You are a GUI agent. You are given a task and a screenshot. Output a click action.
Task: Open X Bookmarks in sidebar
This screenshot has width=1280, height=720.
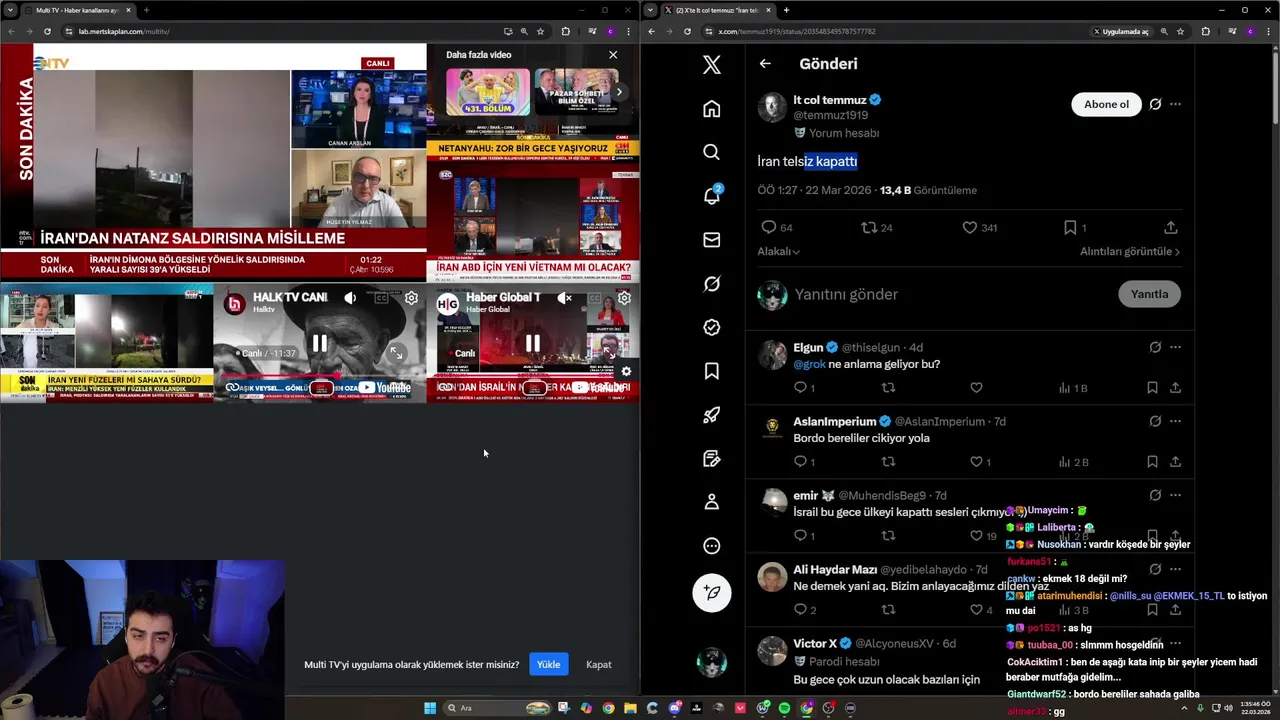coord(711,371)
